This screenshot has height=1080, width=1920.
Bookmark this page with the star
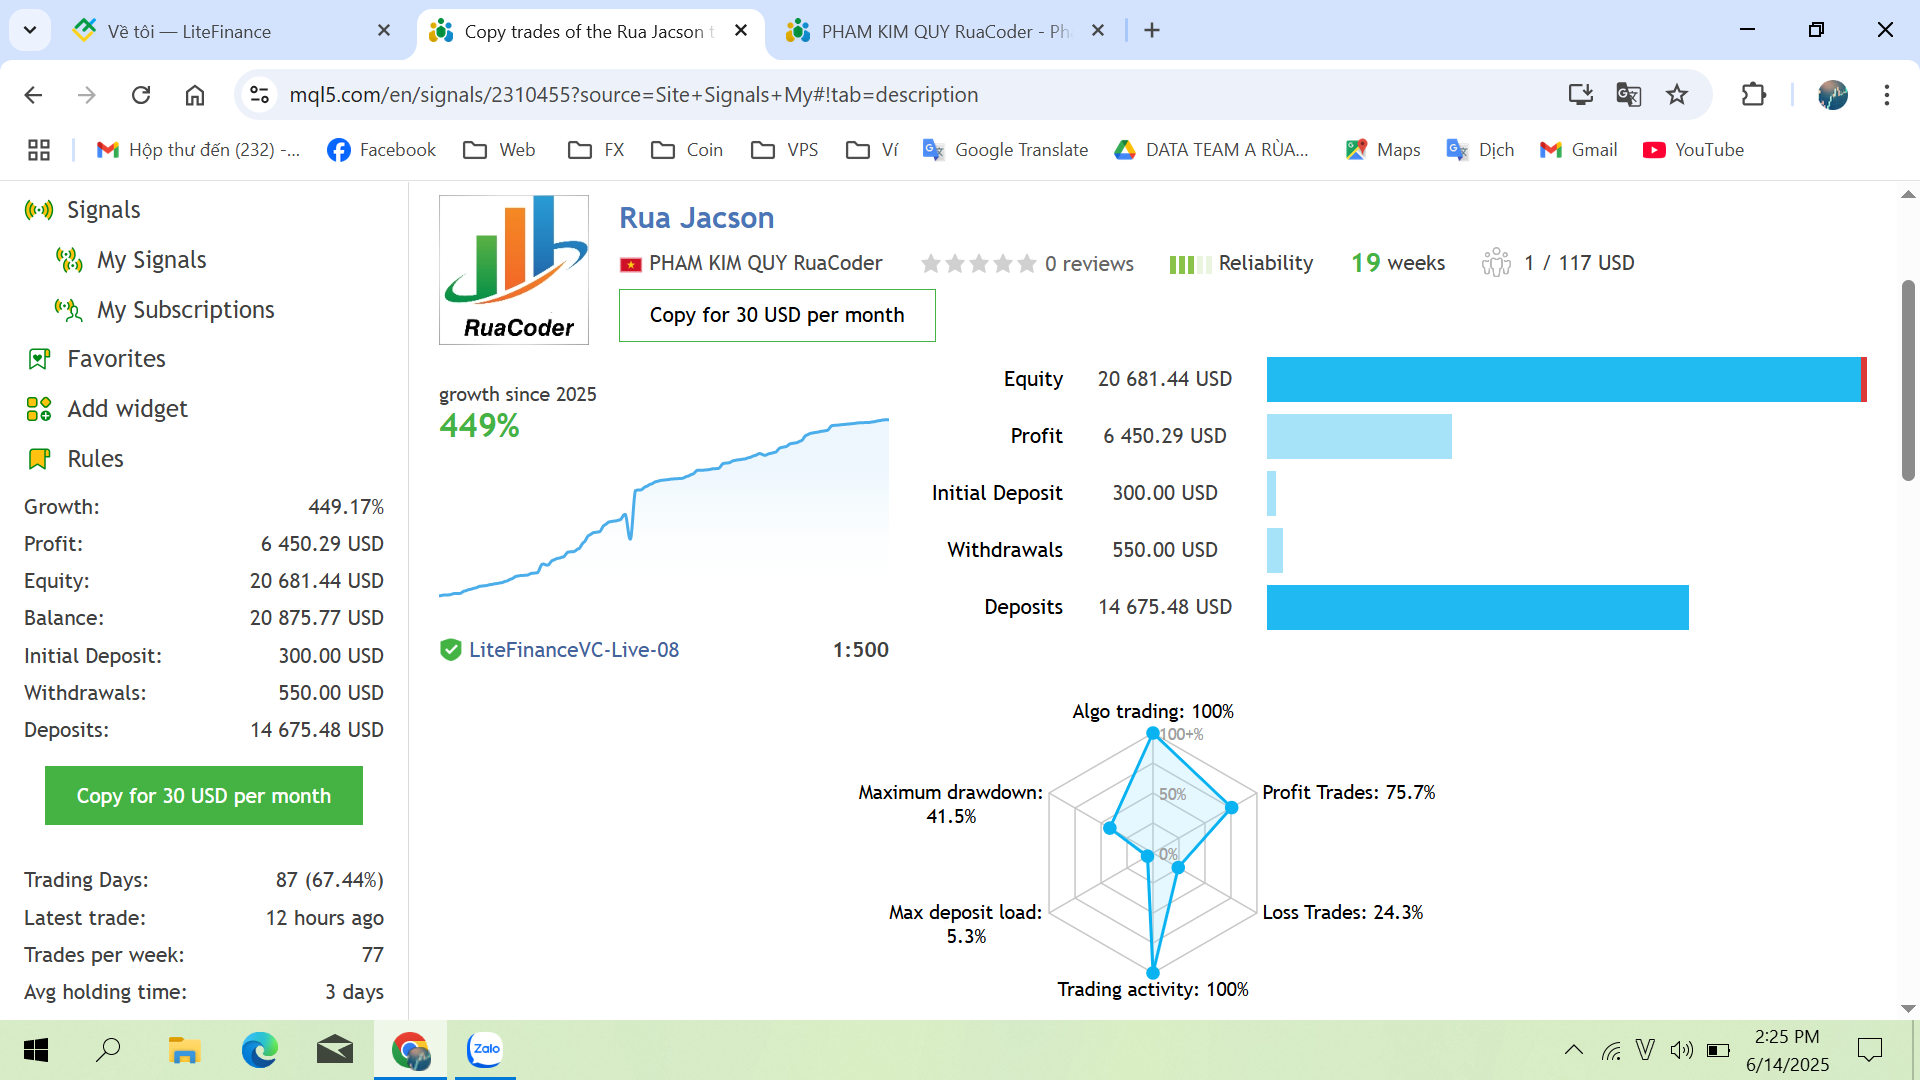coord(1677,95)
